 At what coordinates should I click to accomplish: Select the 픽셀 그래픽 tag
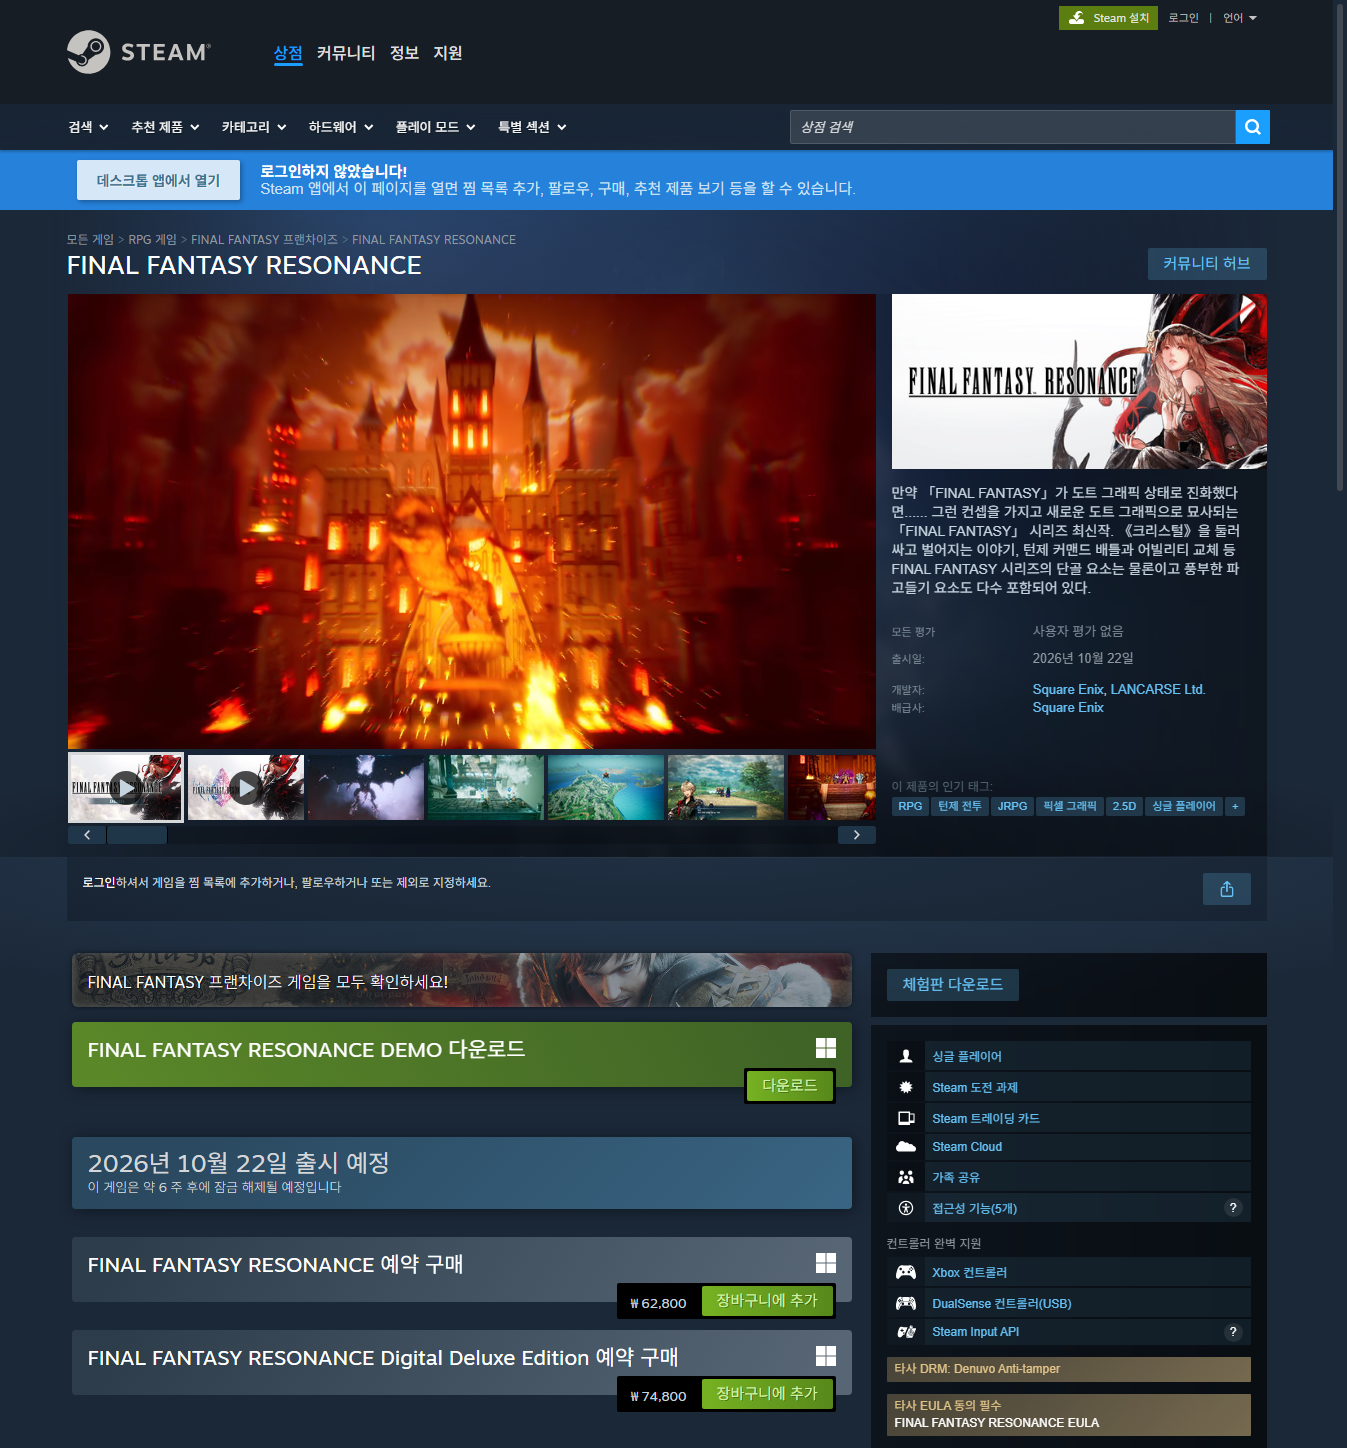pos(1070,806)
